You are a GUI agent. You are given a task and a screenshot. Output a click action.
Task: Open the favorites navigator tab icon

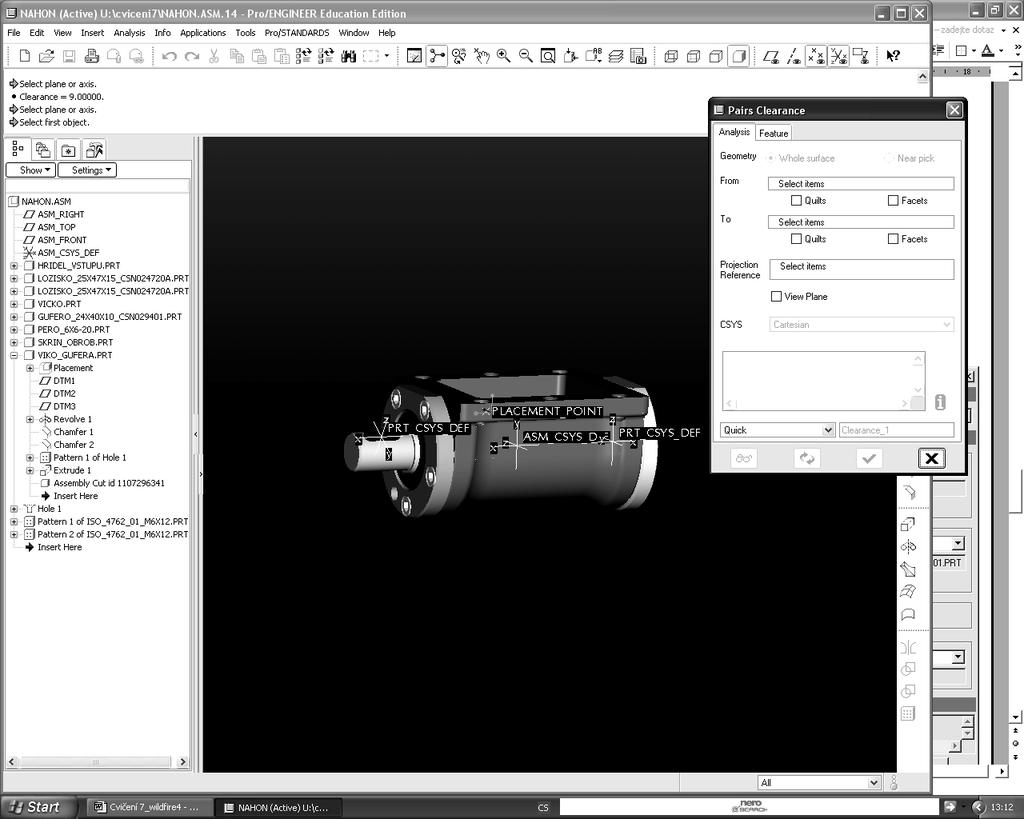[x=68, y=150]
